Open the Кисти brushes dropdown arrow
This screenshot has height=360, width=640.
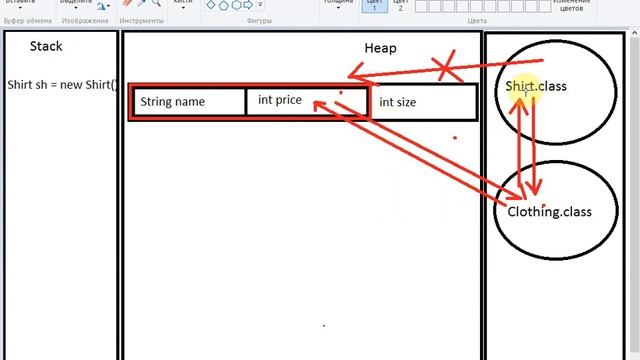point(183,8)
